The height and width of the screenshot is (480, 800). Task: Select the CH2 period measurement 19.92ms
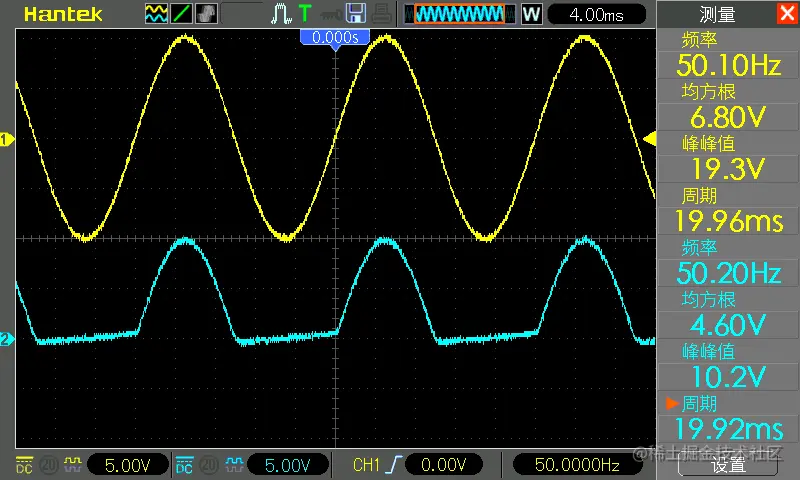click(729, 429)
